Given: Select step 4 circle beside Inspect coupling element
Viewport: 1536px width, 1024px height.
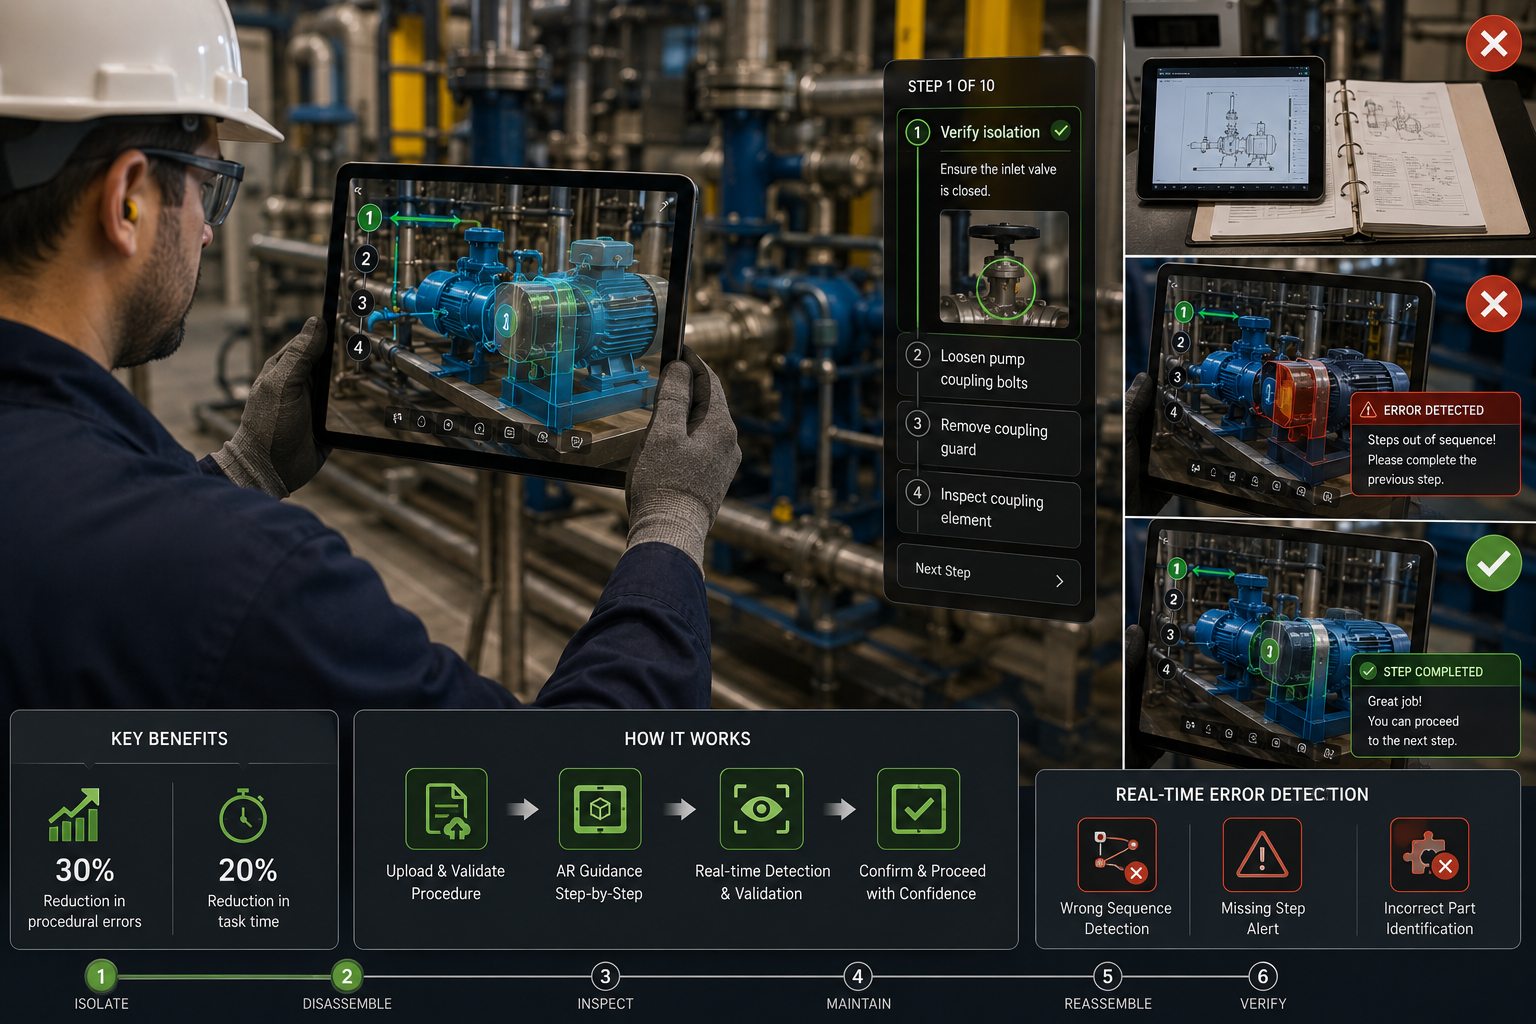Looking at the screenshot, I should 917,492.
